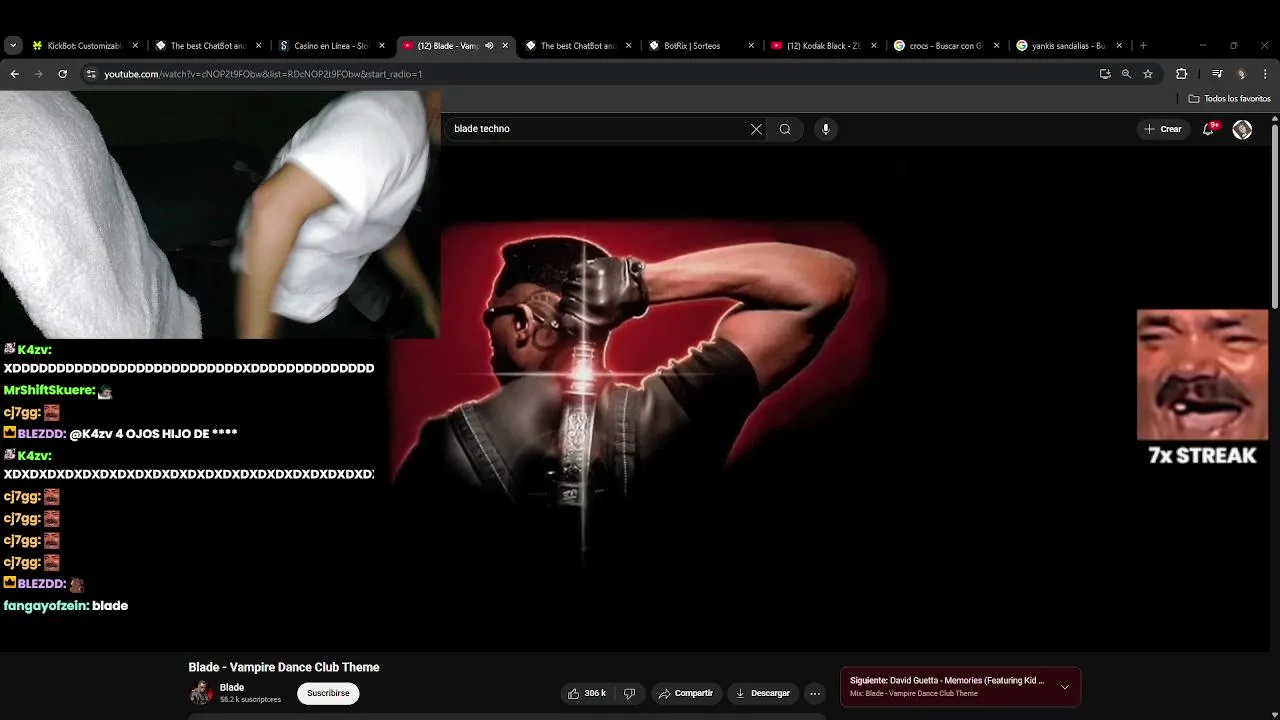The image size is (1280, 720).
Task: Click the browser forward arrow
Action: click(x=38, y=74)
